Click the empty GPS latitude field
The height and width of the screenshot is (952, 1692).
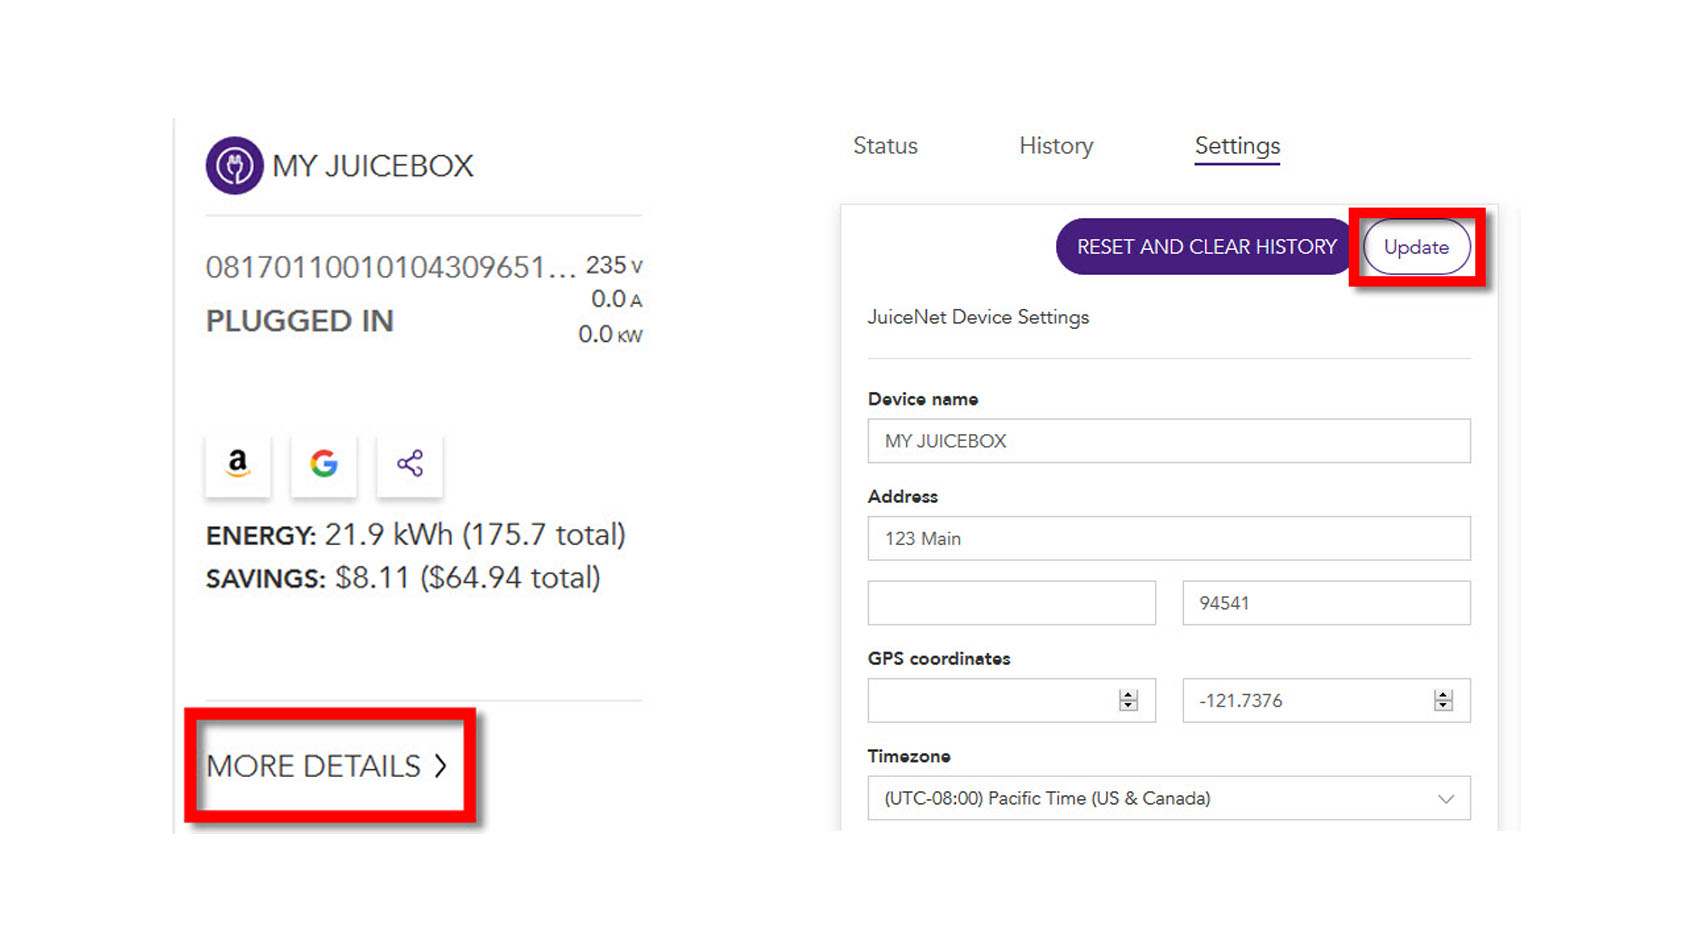pyautogui.click(x=990, y=701)
